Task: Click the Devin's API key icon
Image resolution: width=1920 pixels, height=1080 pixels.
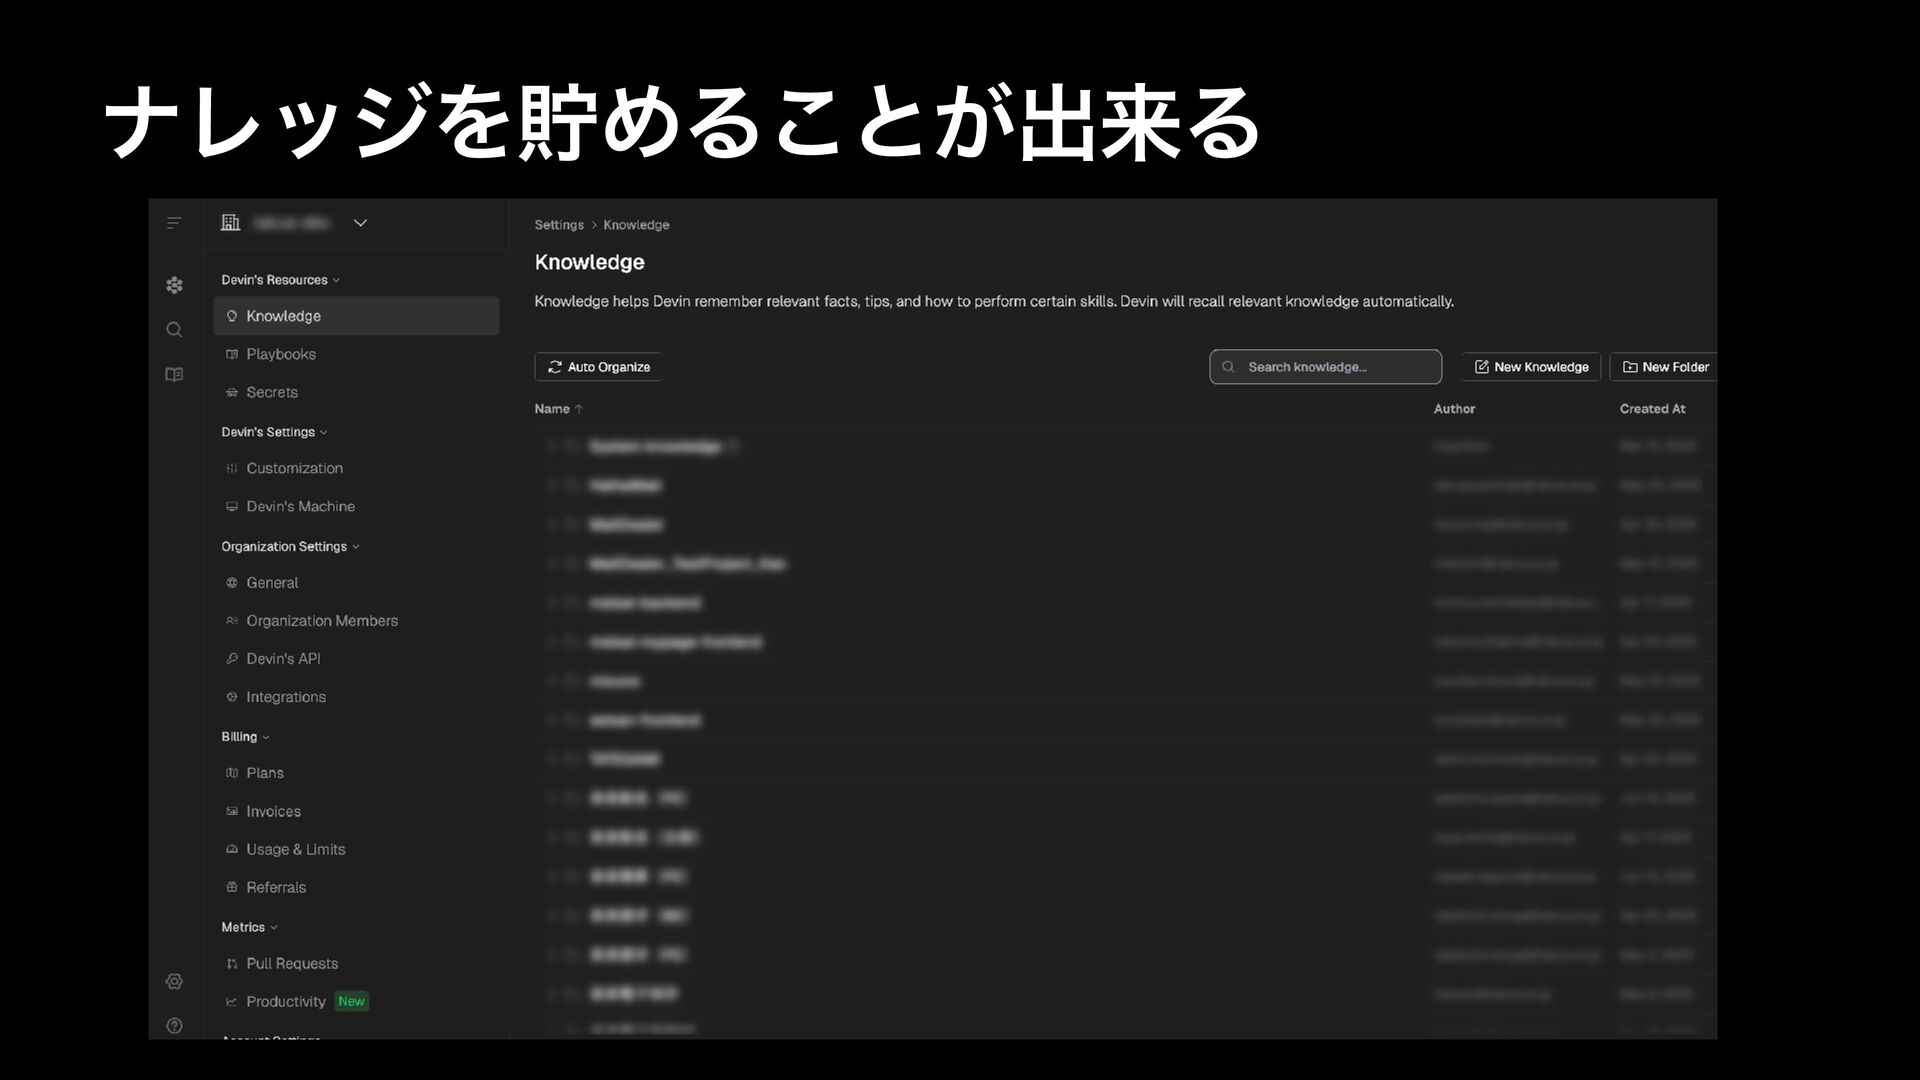Action: pos(232,659)
